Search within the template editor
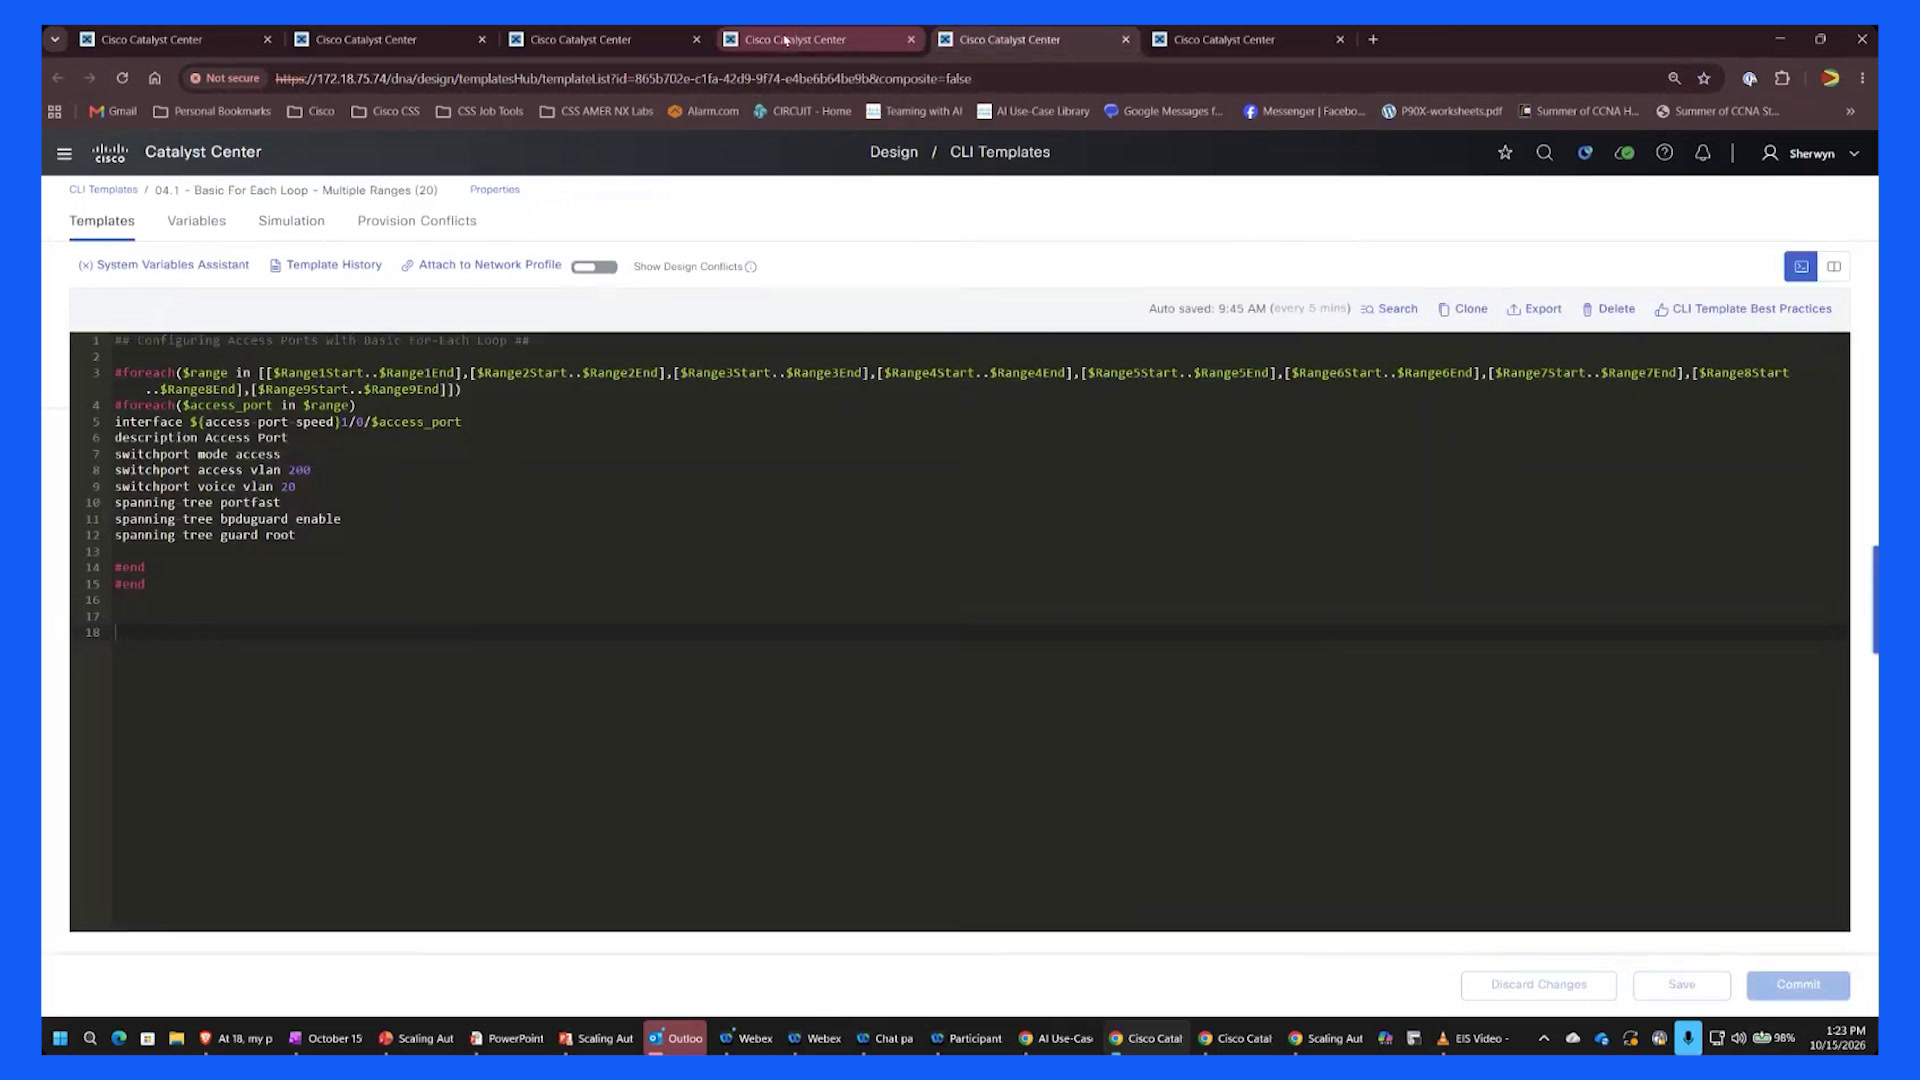Screen dimensions: 1920x1080 (1389, 309)
